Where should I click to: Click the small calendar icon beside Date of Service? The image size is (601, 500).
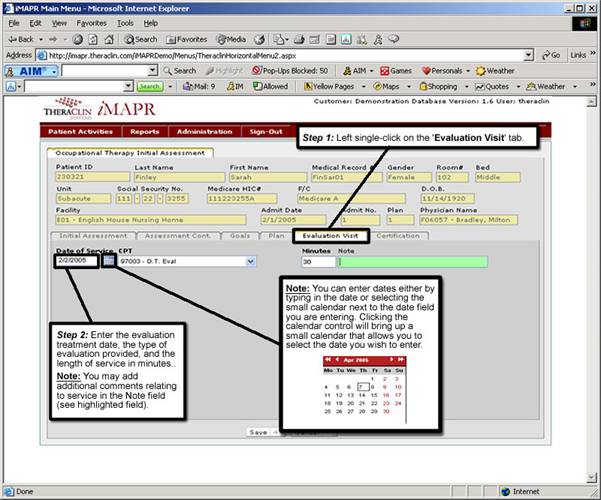[x=108, y=261]
